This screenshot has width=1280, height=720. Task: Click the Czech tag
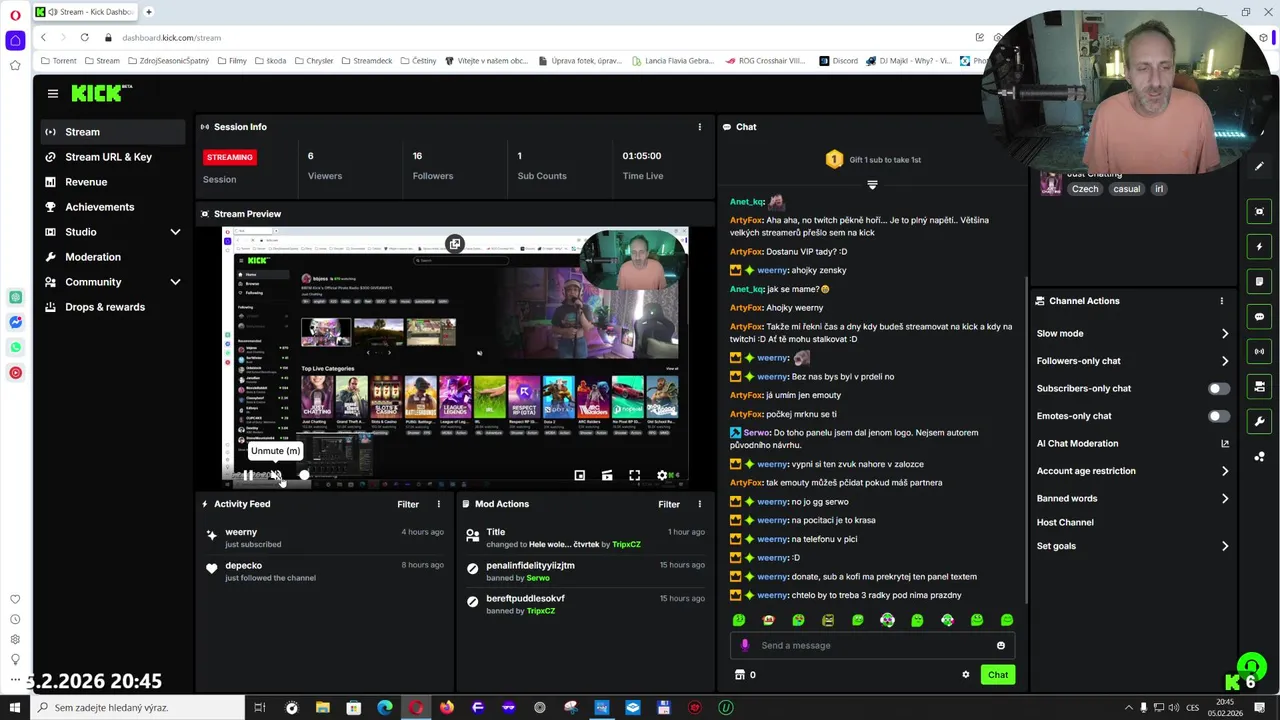1085,189
